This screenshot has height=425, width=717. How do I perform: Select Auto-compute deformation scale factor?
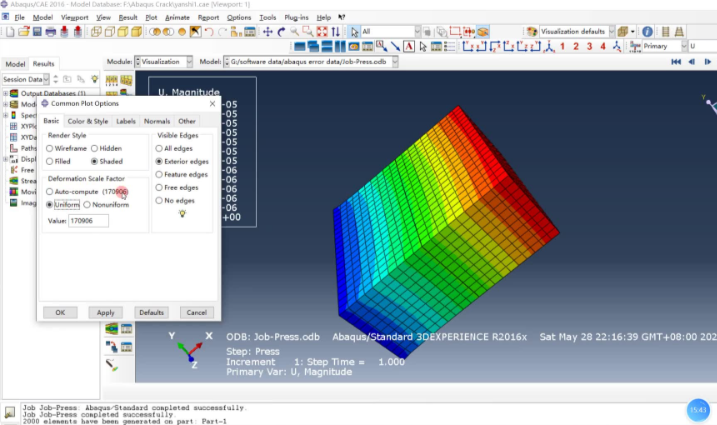tap(50, 191)
